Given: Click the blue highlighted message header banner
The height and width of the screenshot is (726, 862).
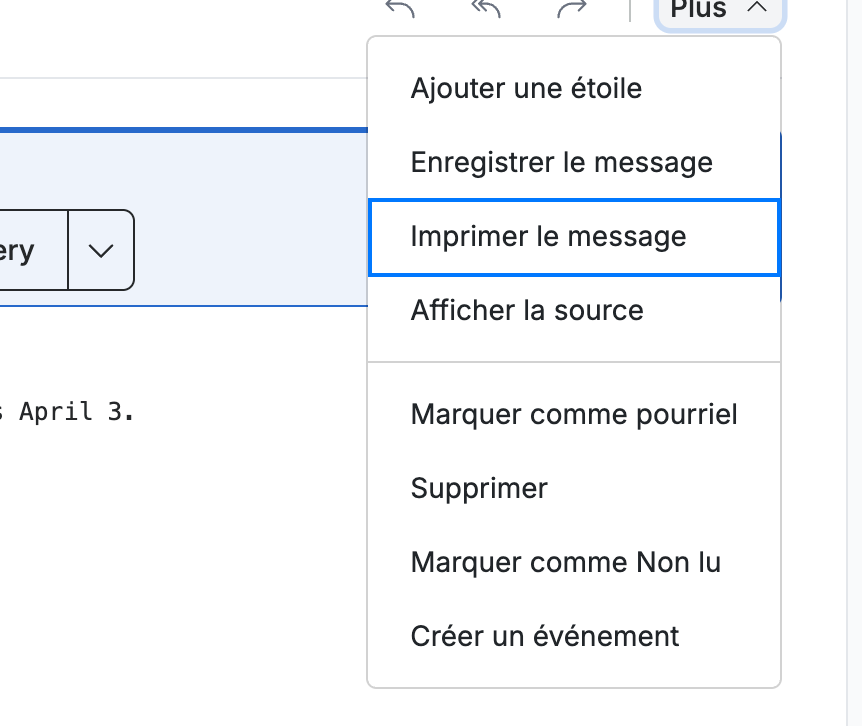Looking at the screenshot, I should click(184, 217).
